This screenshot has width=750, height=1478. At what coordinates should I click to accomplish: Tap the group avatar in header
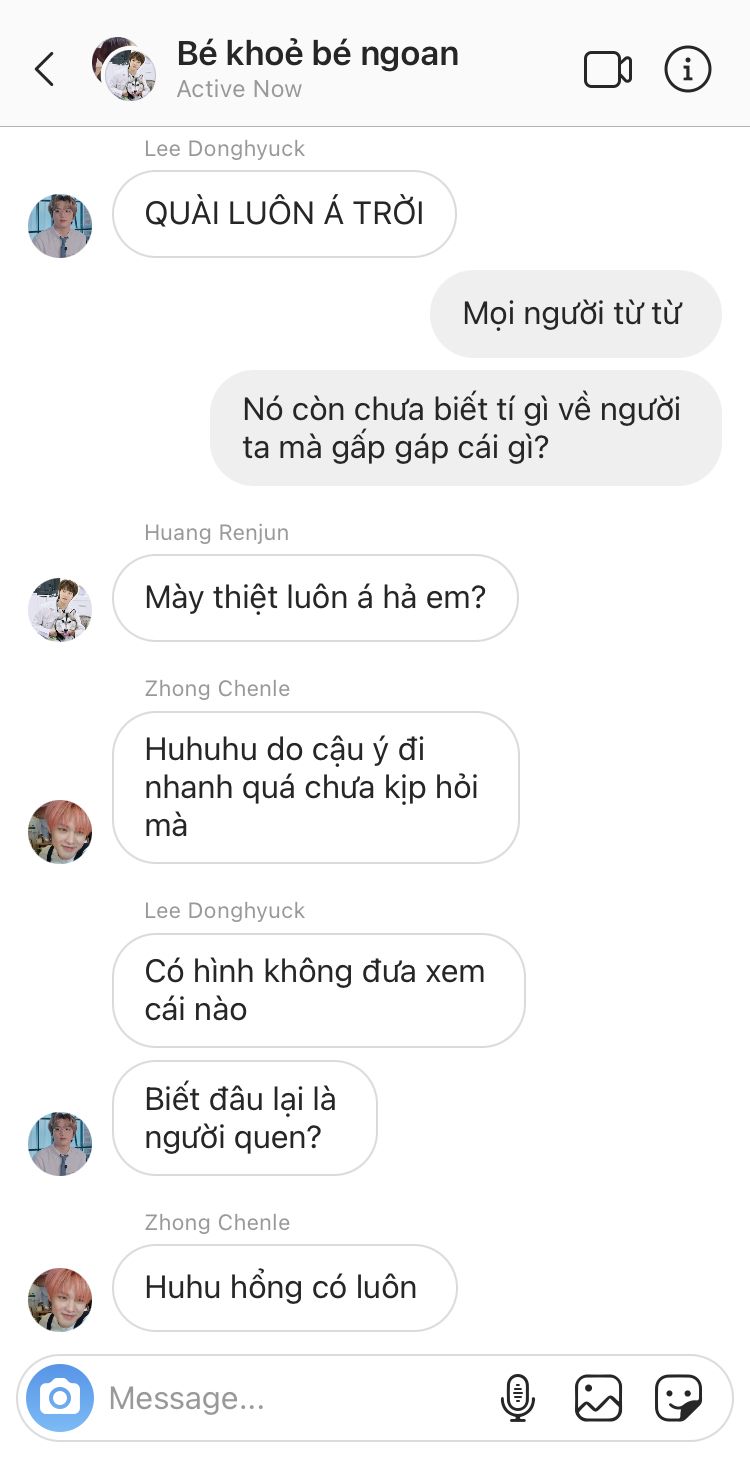pos(124,69)
